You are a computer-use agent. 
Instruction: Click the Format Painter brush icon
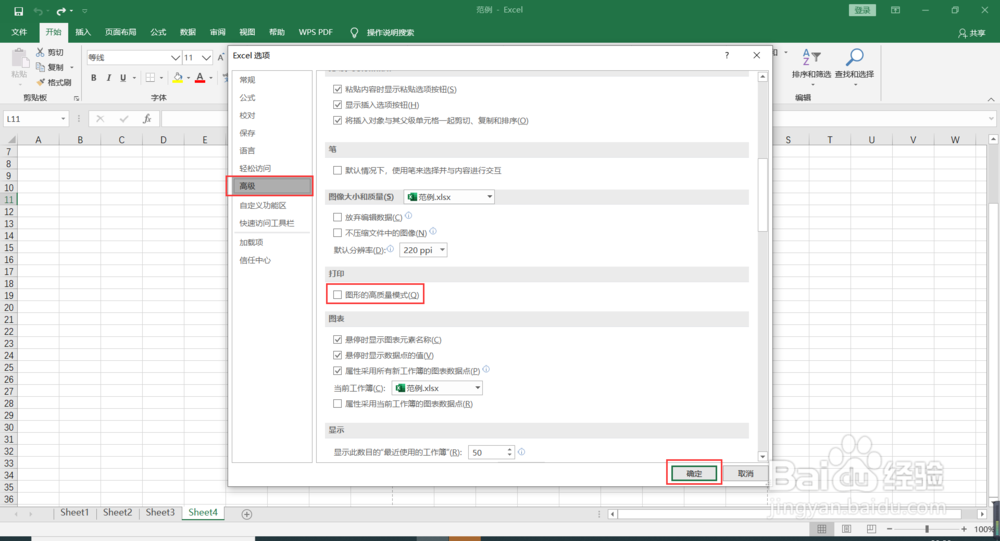click(41, 82)
